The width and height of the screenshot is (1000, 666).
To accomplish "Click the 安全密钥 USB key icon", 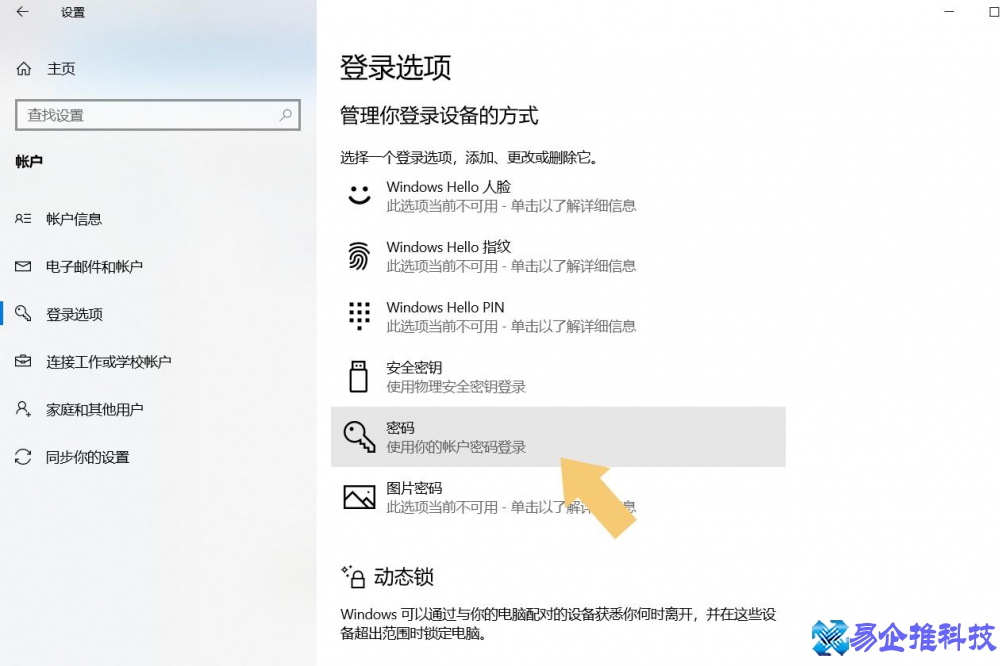I will tap(359, 376).
